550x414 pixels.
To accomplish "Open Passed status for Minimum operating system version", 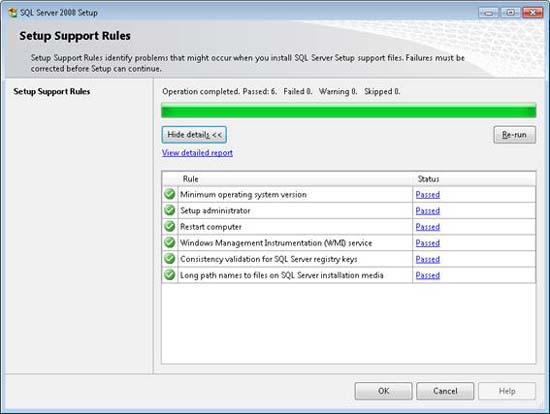I will click(428, 194).
